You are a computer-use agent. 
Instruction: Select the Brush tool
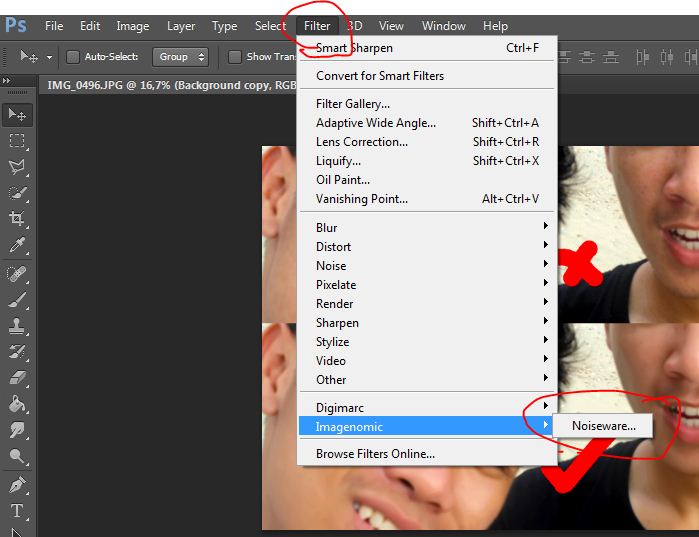(x=17, y=299)
